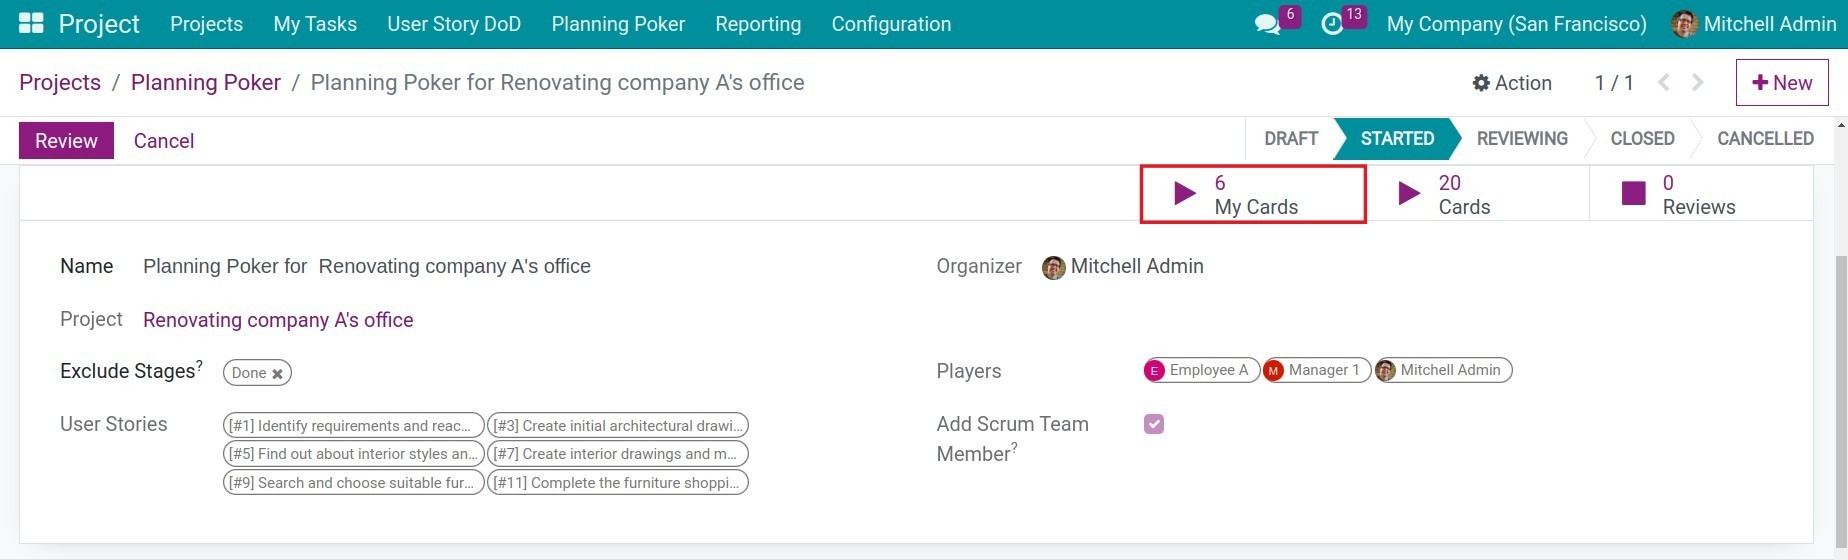Open the activities clock icon
The height and width of the screenshot is (560, 1848).
[1332, 24]
